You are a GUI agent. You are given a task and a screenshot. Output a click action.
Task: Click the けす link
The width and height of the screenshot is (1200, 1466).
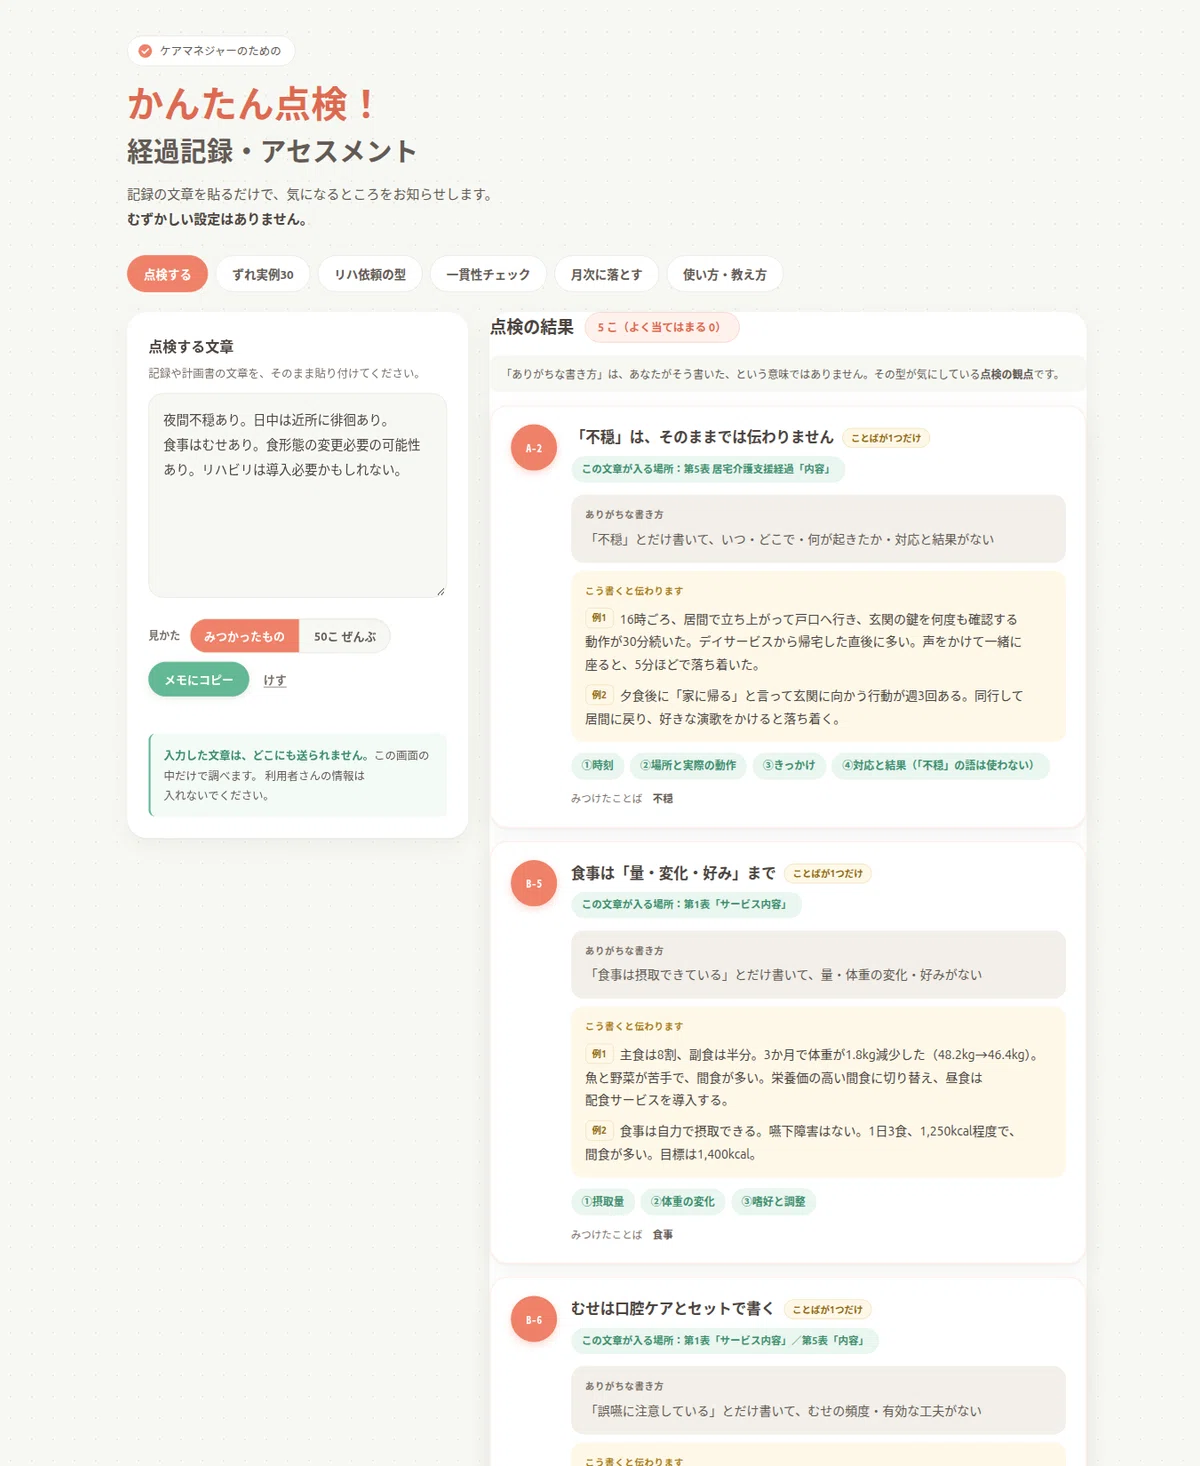pyautogui.click(x=275, y=680)
